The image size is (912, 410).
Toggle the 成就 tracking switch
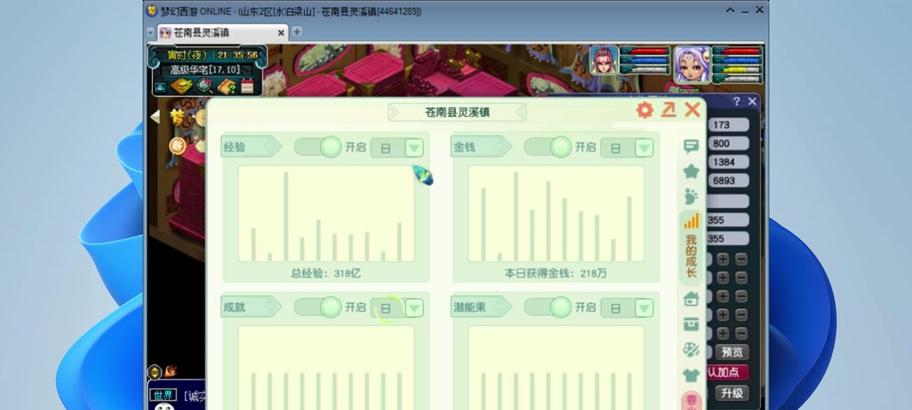point(318,307)
